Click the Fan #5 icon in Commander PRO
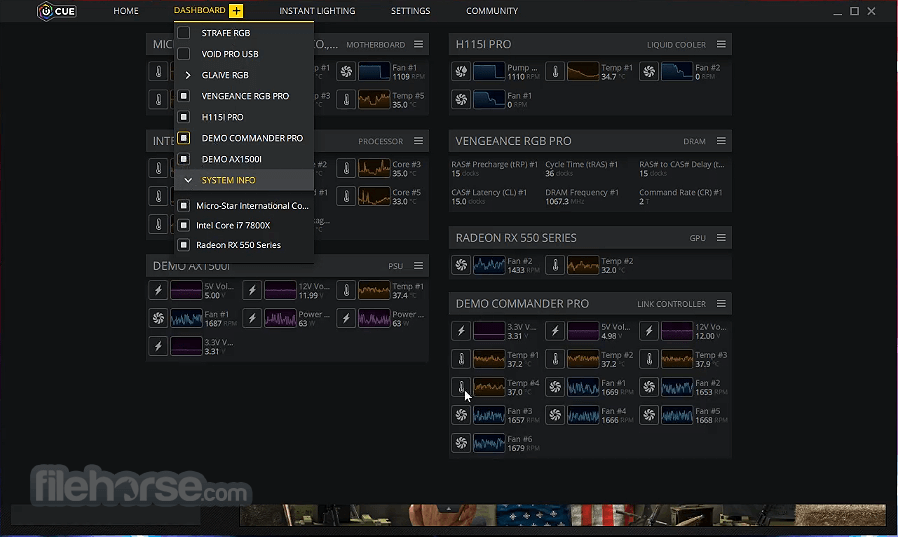This screenshot has height=537, width=898. pyautogui.click(x=649, y=415)
